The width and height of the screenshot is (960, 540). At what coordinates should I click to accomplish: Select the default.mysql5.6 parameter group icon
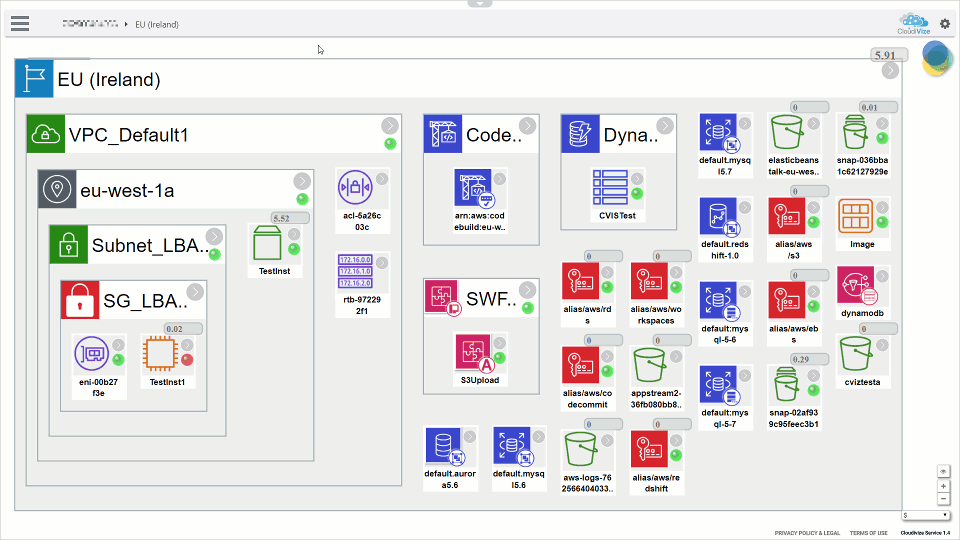click(512, 446)
